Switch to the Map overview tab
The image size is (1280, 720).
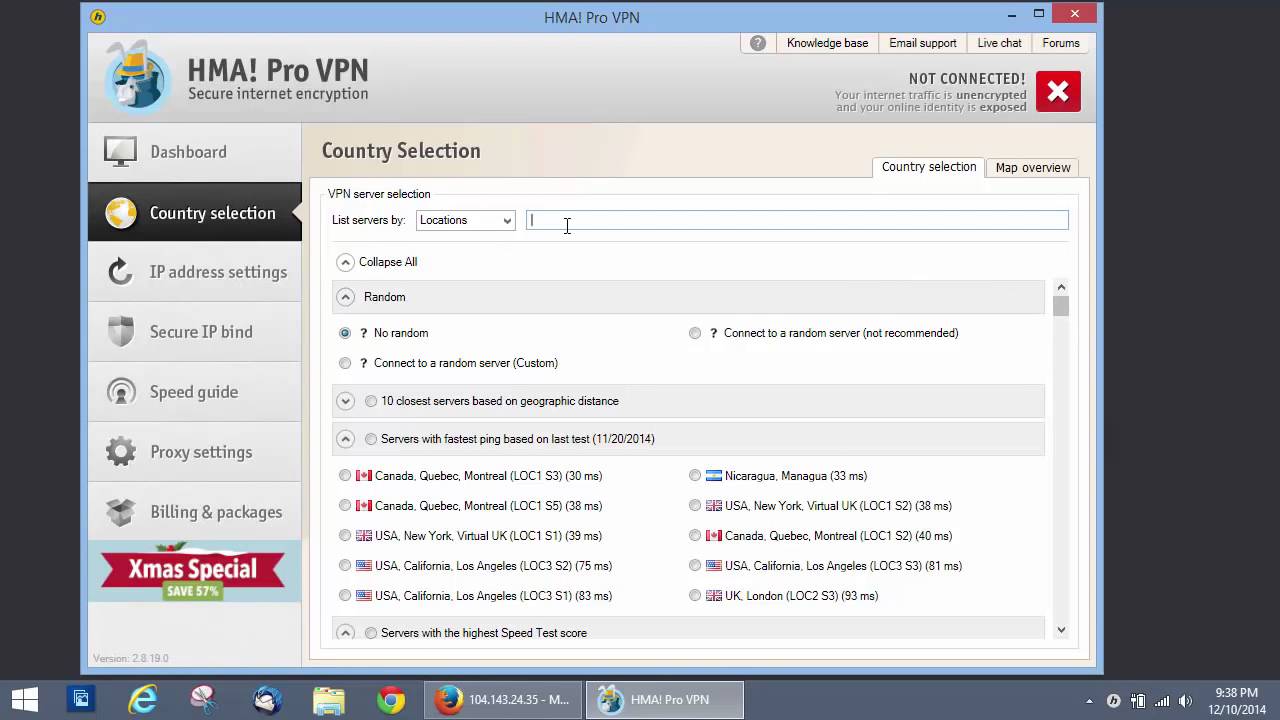pyautogui.click(x=1033, y=168)
